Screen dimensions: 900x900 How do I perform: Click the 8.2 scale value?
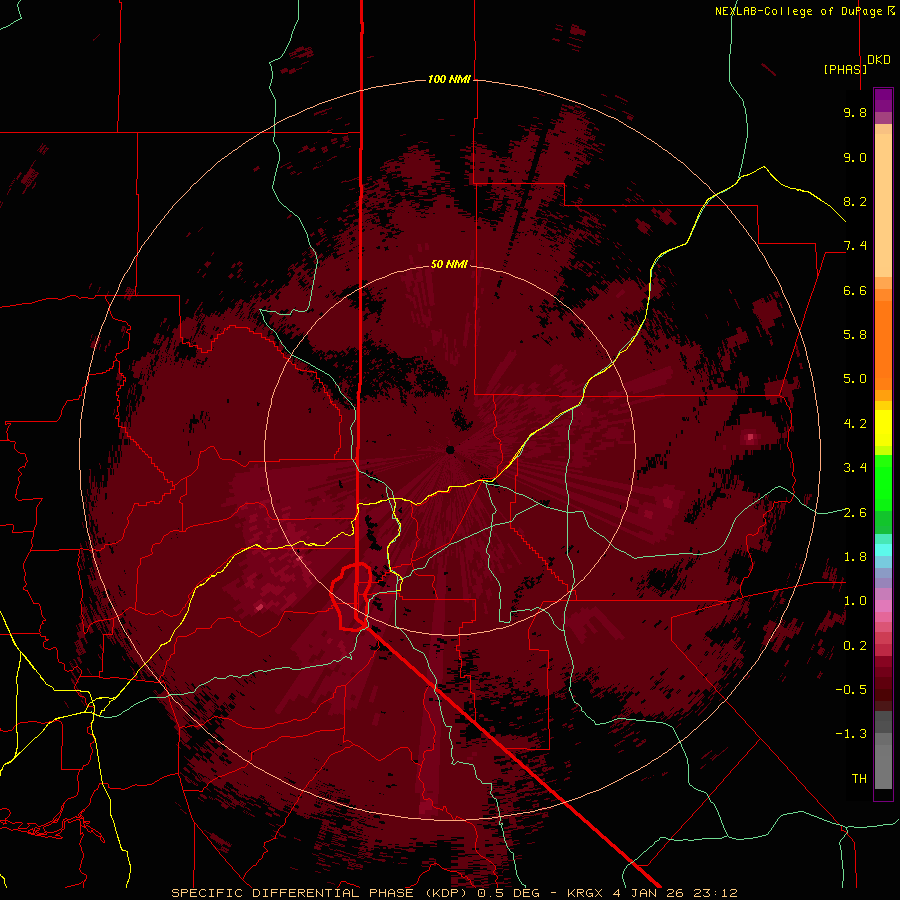point(855,201)
